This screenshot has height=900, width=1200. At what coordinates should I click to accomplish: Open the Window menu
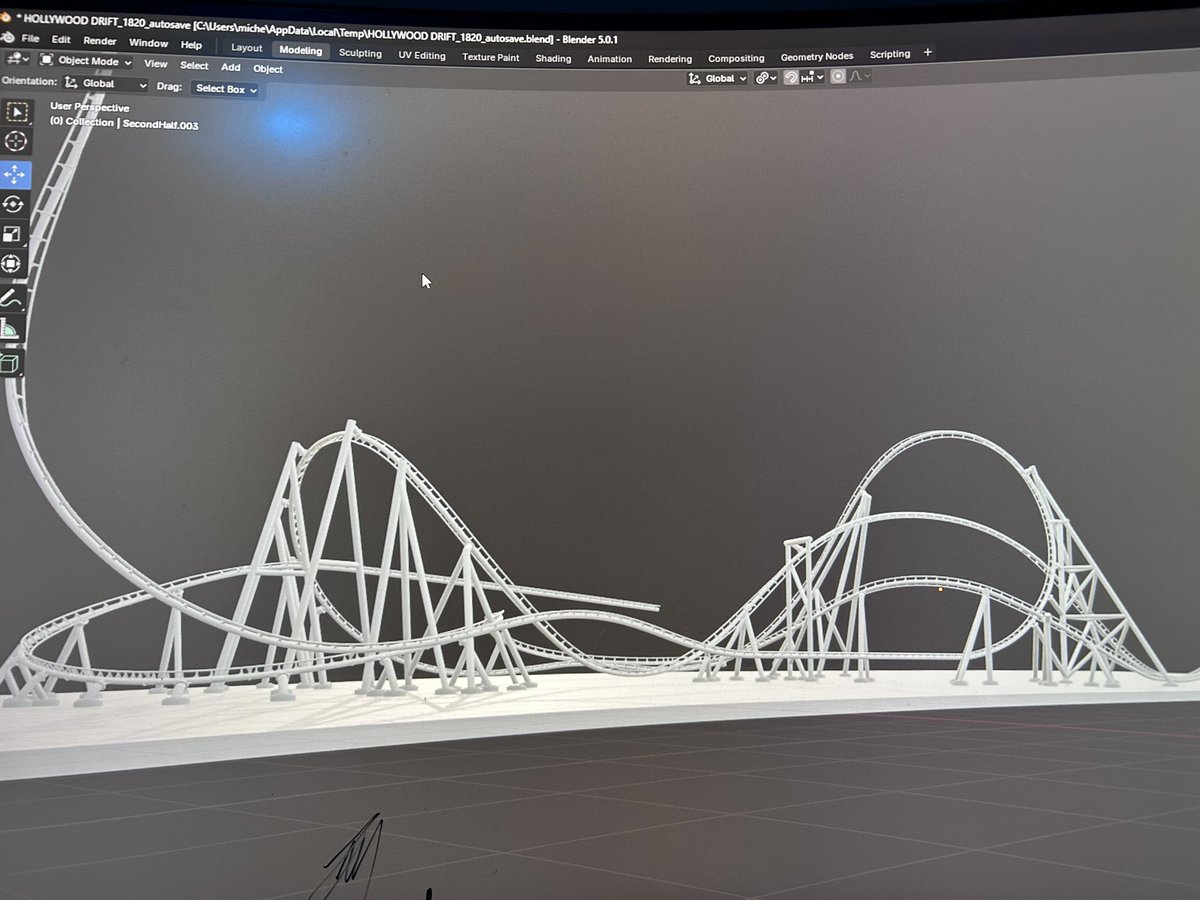click(x=148, y=43)
